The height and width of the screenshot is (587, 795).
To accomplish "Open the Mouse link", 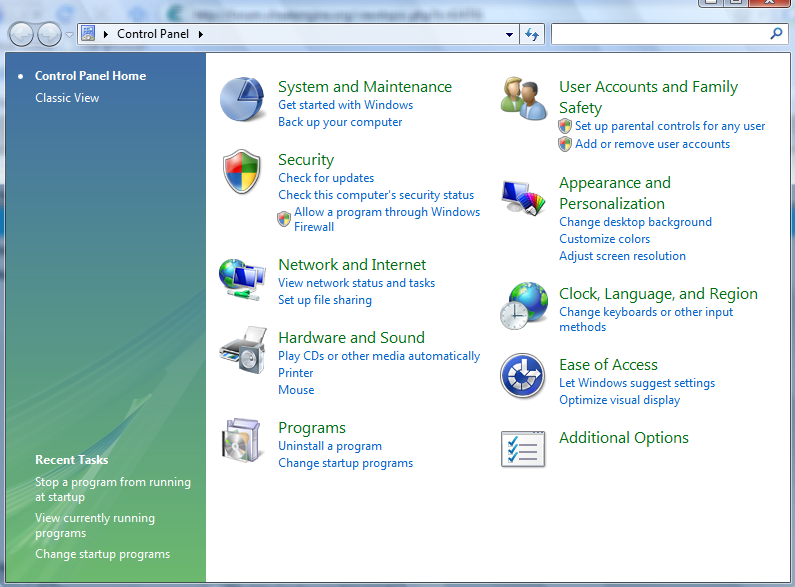I will 296,390.
